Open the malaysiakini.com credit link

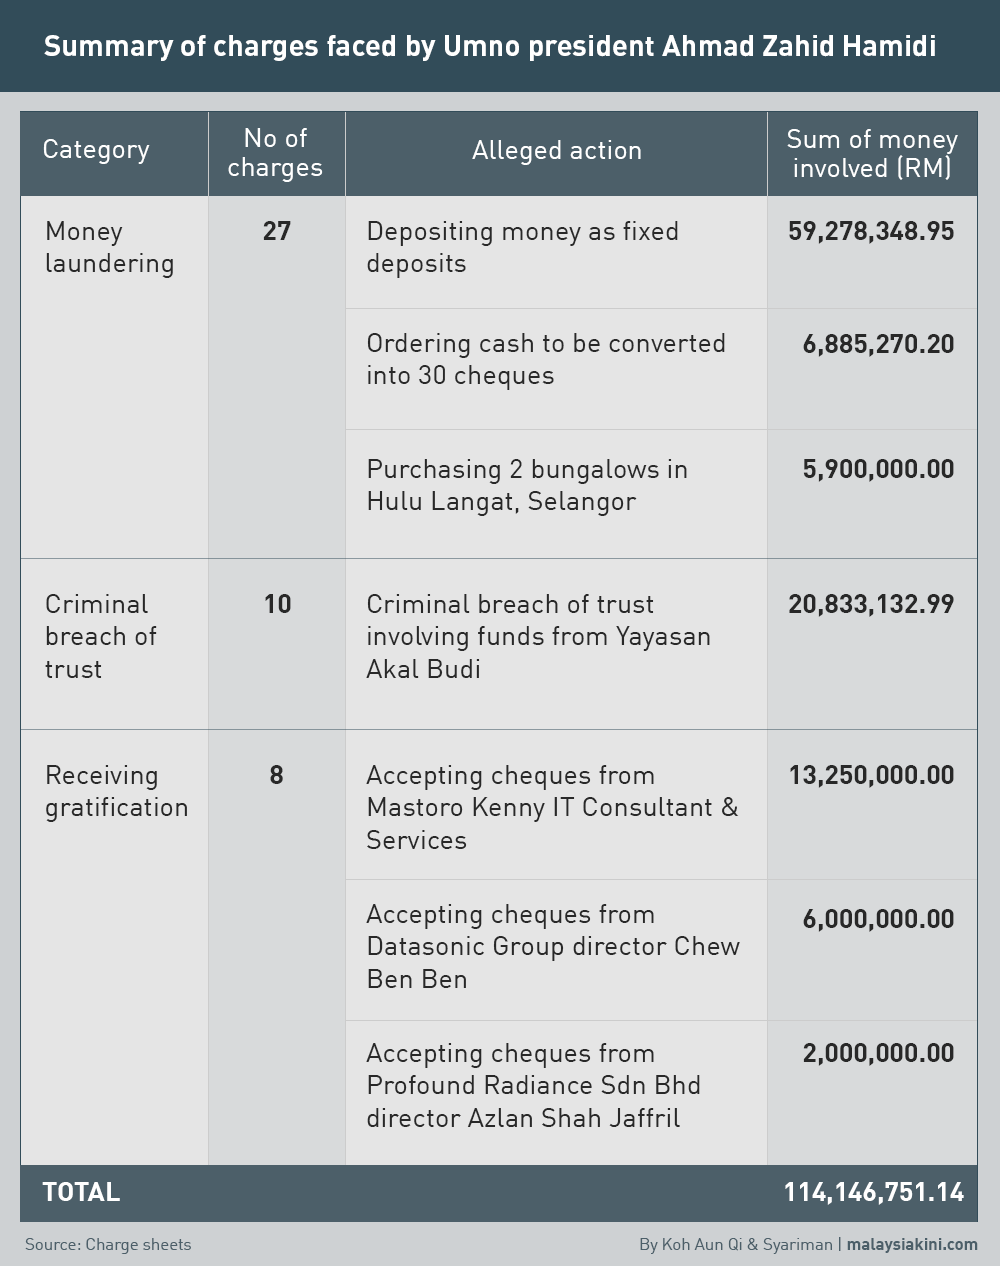click(912, 1244)
